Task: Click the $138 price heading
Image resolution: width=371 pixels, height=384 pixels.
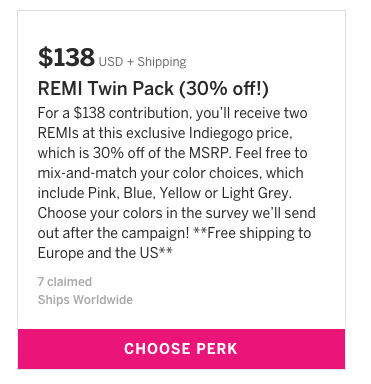Action: tap(66, 57)
